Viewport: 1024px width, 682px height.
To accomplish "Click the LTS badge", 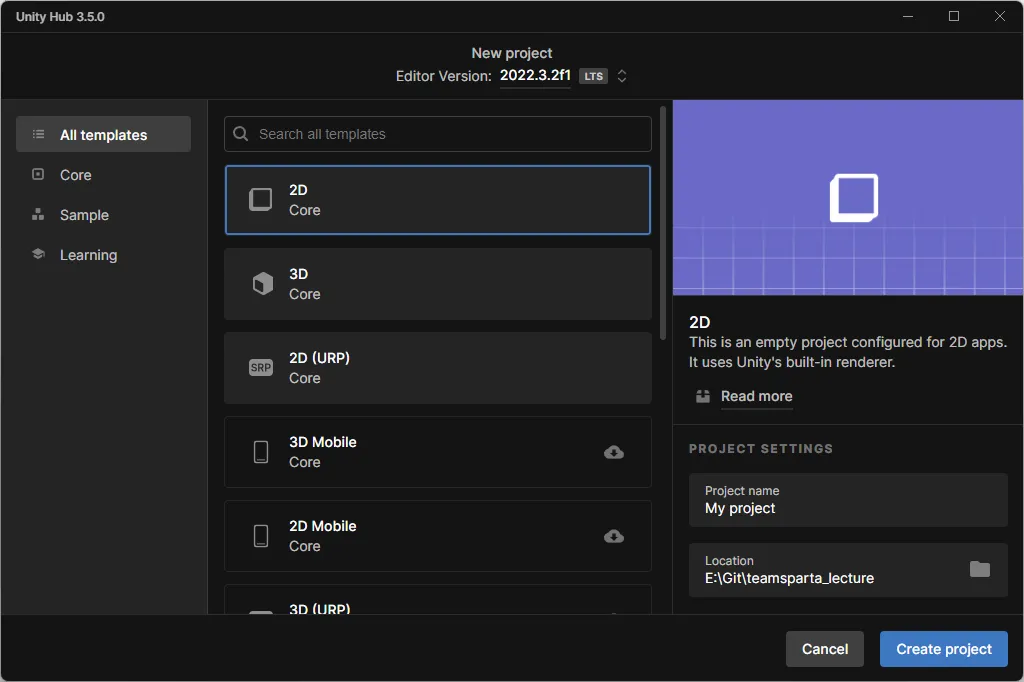I will click(x=593, y=76).
